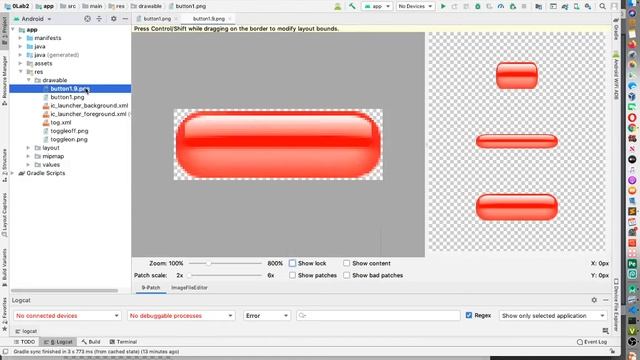This screenshot has height=360, width=640.
Task: Open the Android project view dropdown
Action: point(33,19)
